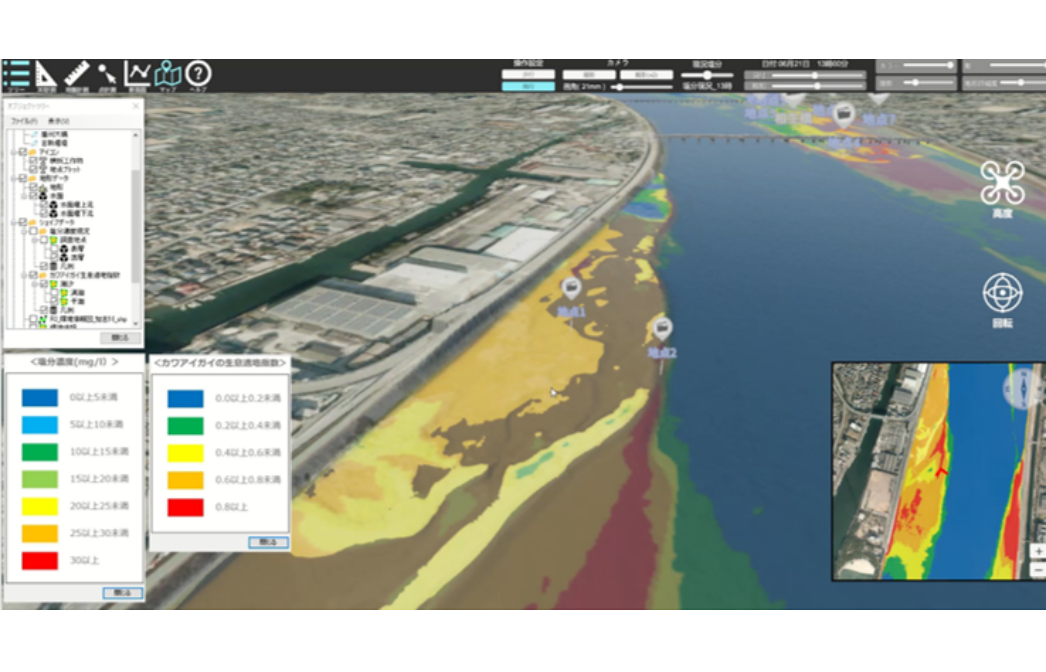Toggle the 地形データ folder checkbox
1046x672 pixels.
(x=22, y=179)
